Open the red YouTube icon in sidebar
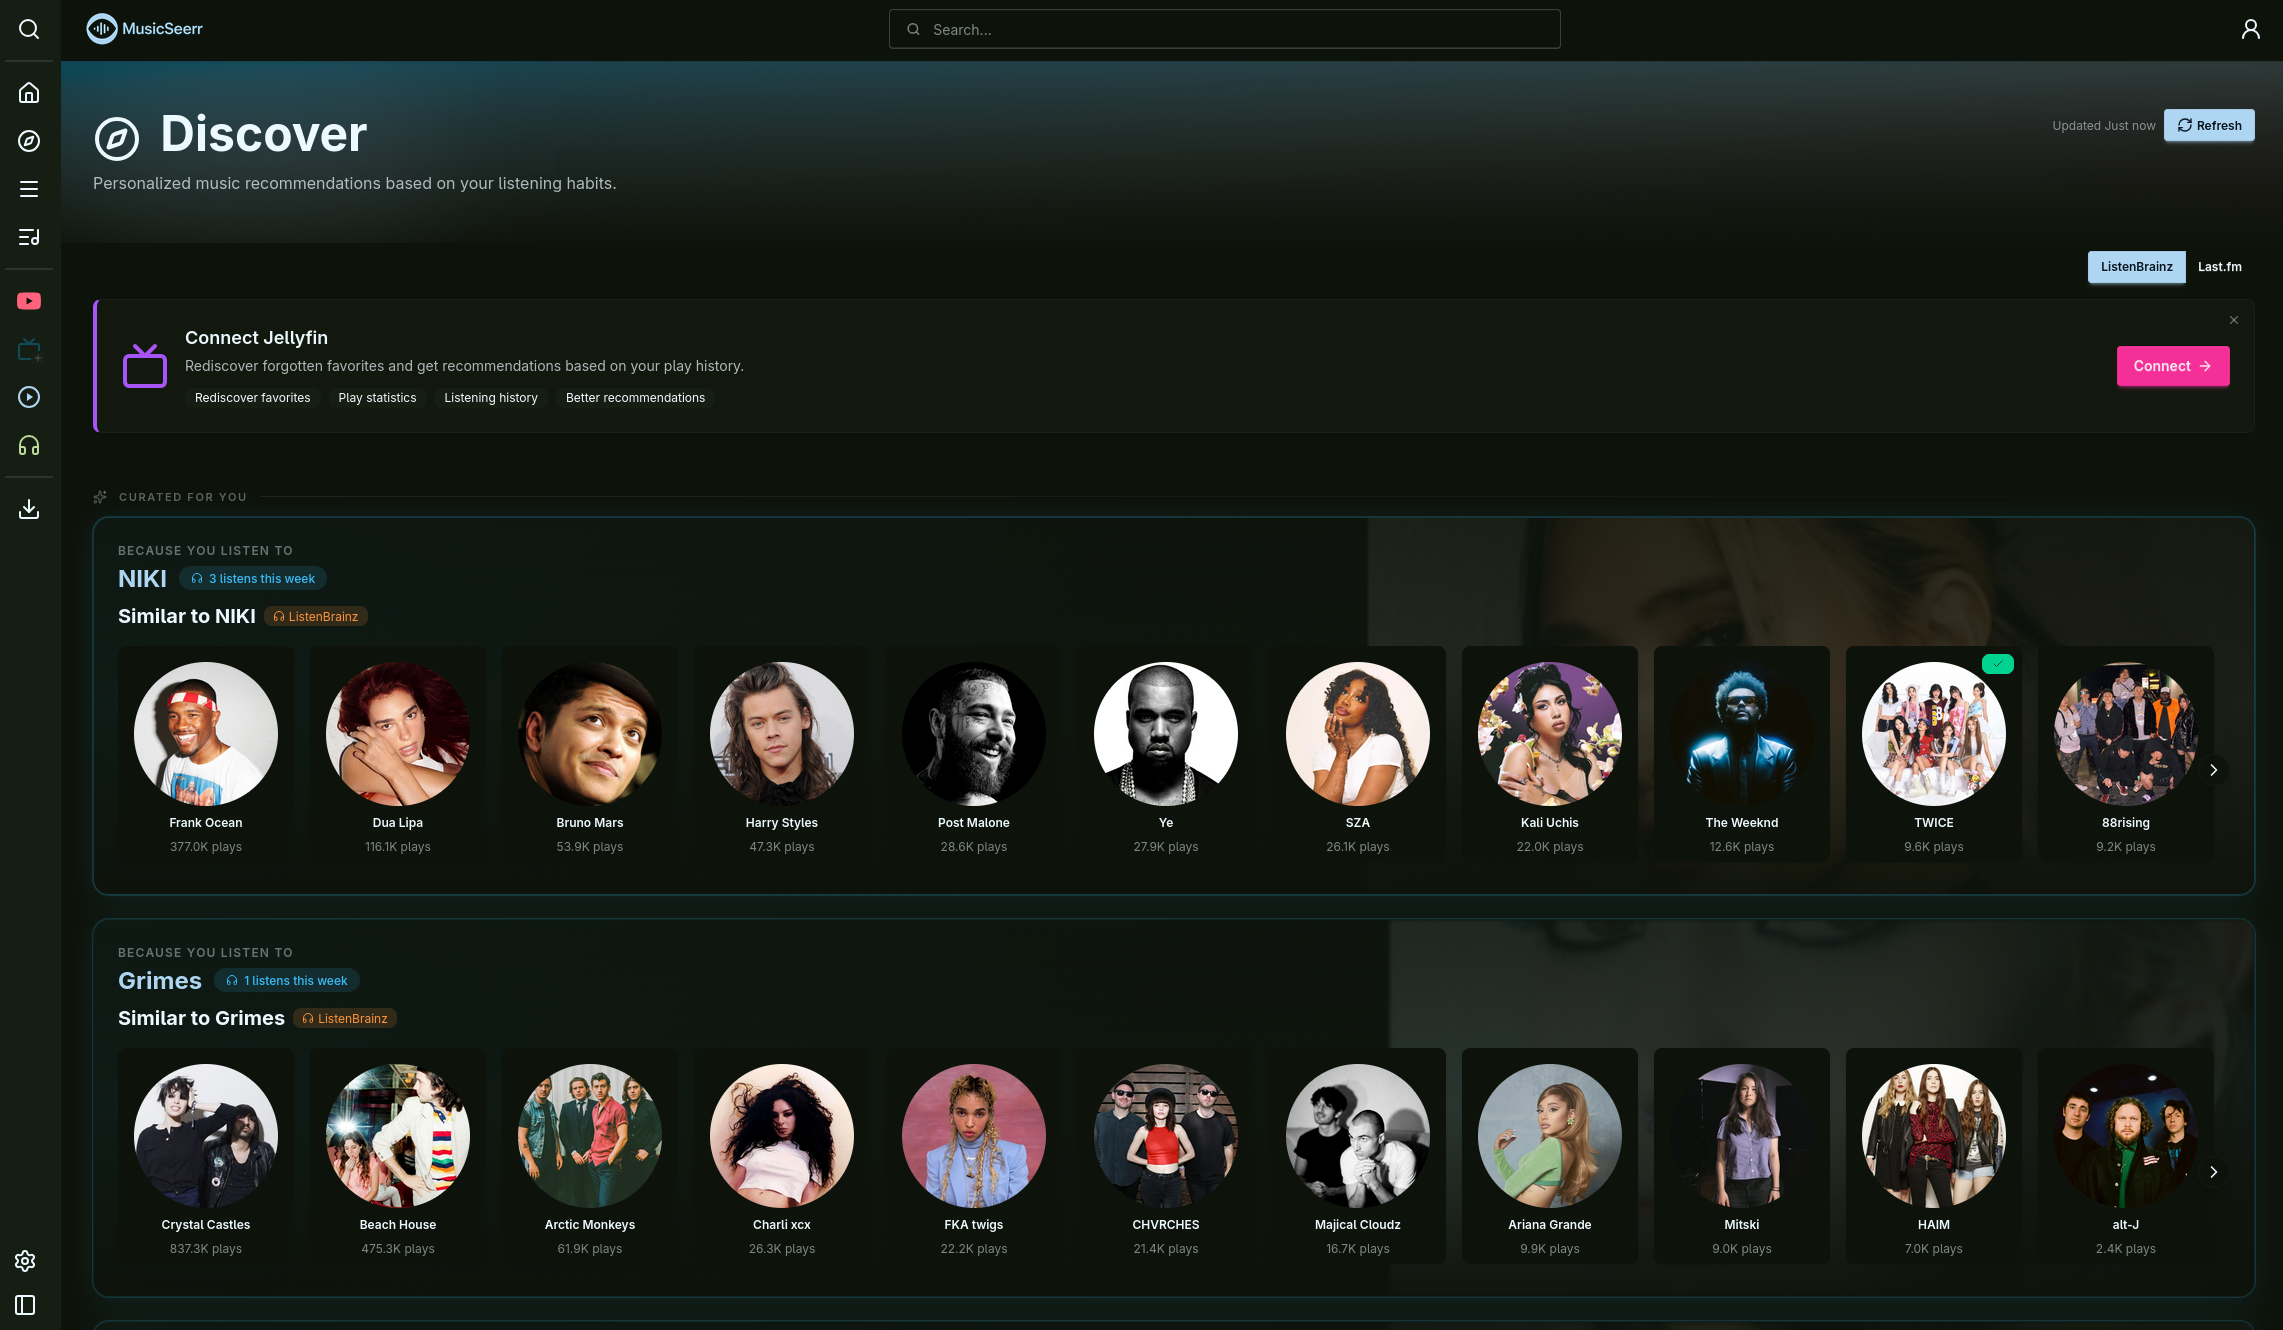This screenshot has width=2283, height=1330. click(29, 301)
